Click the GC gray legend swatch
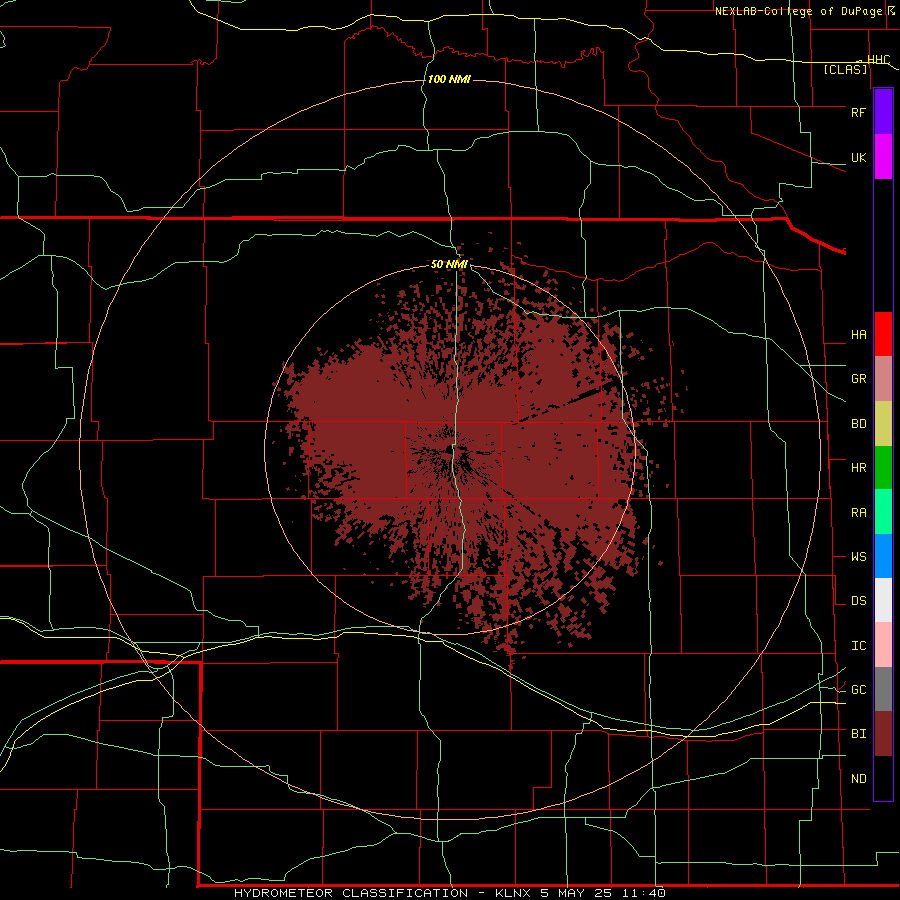This screenshot has height=900, width=900. coord(883,689)
